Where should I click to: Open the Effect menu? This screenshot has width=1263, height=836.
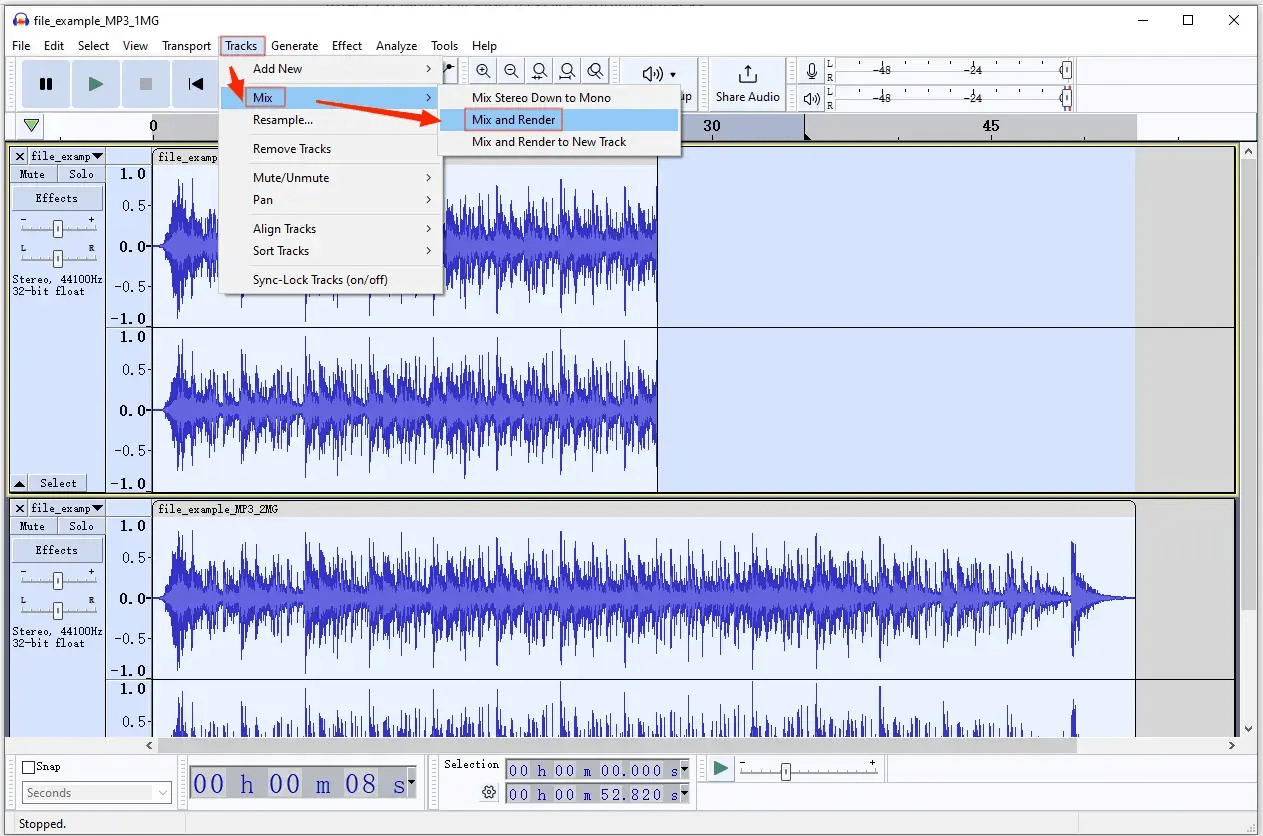point(347,46)
